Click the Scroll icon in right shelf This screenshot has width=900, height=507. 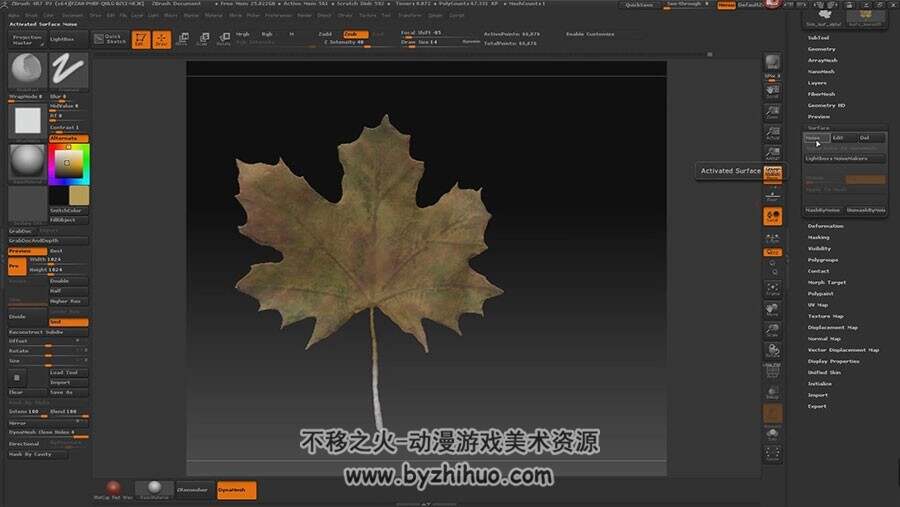(773, 91)
